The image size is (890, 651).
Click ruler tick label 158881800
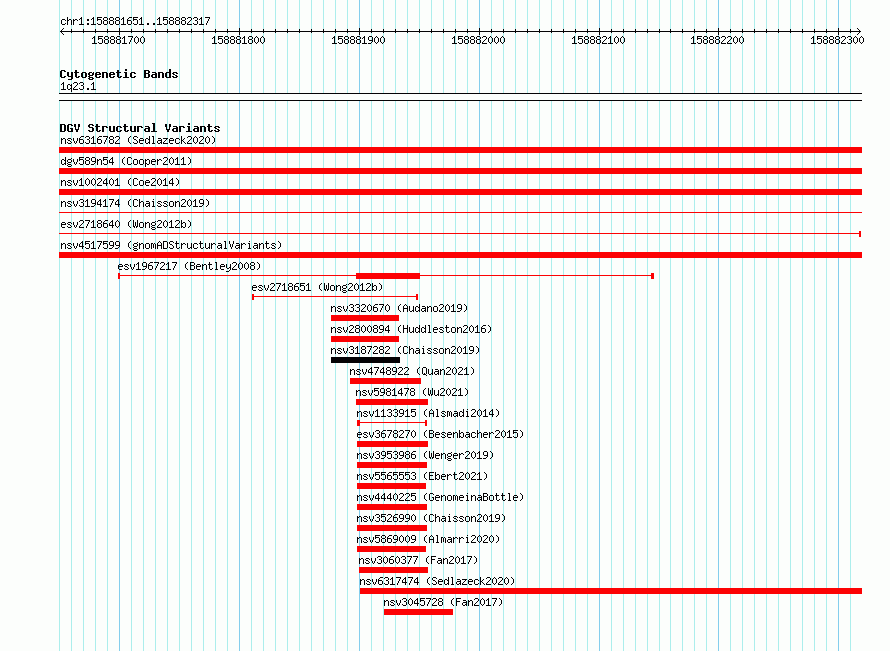tap(238, 40)
